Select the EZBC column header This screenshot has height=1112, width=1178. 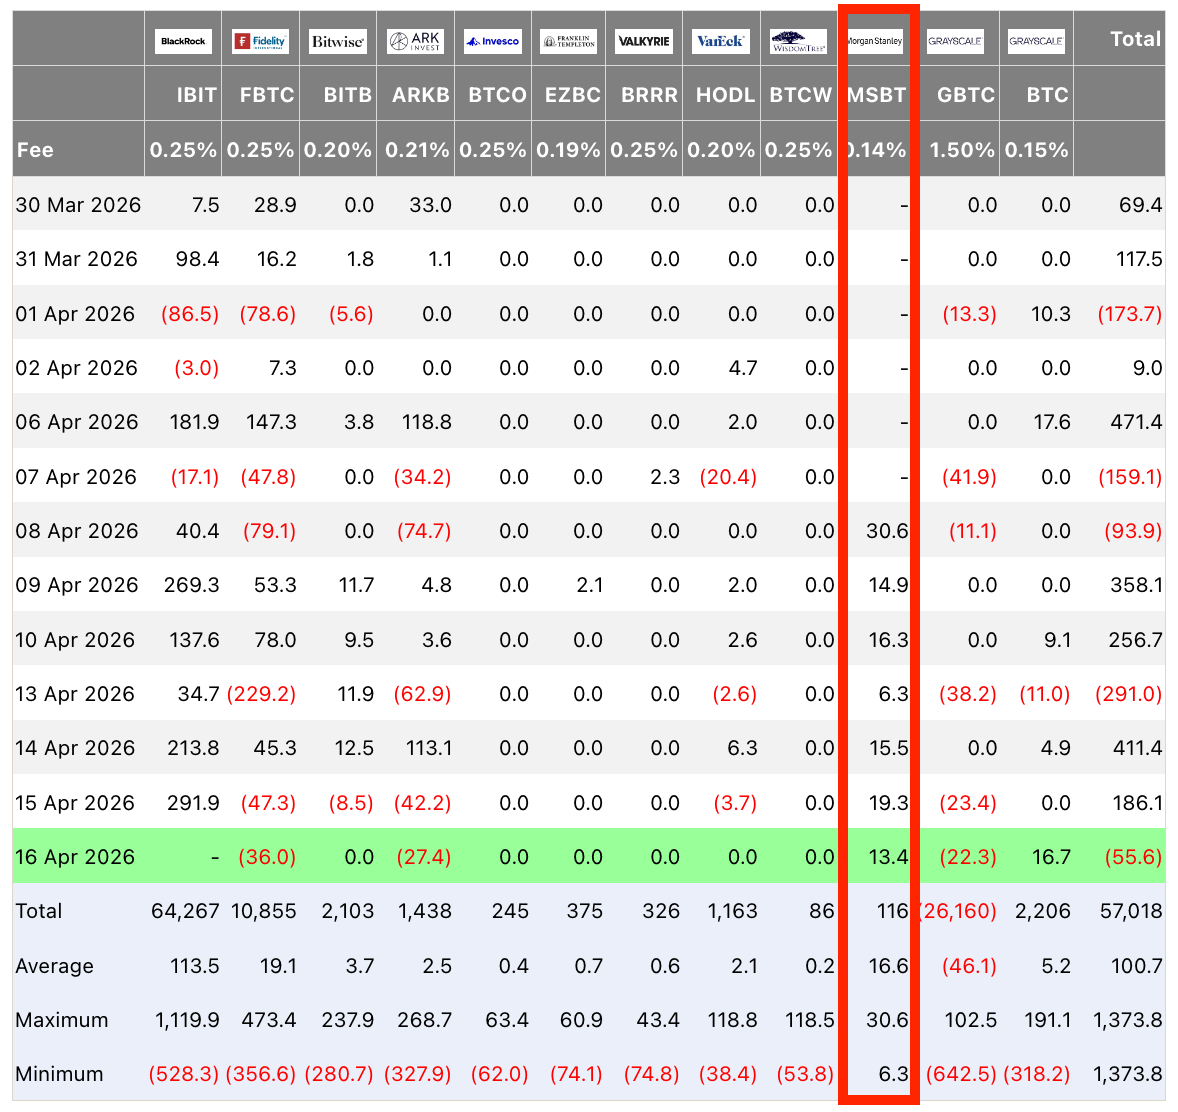point(572,95)
